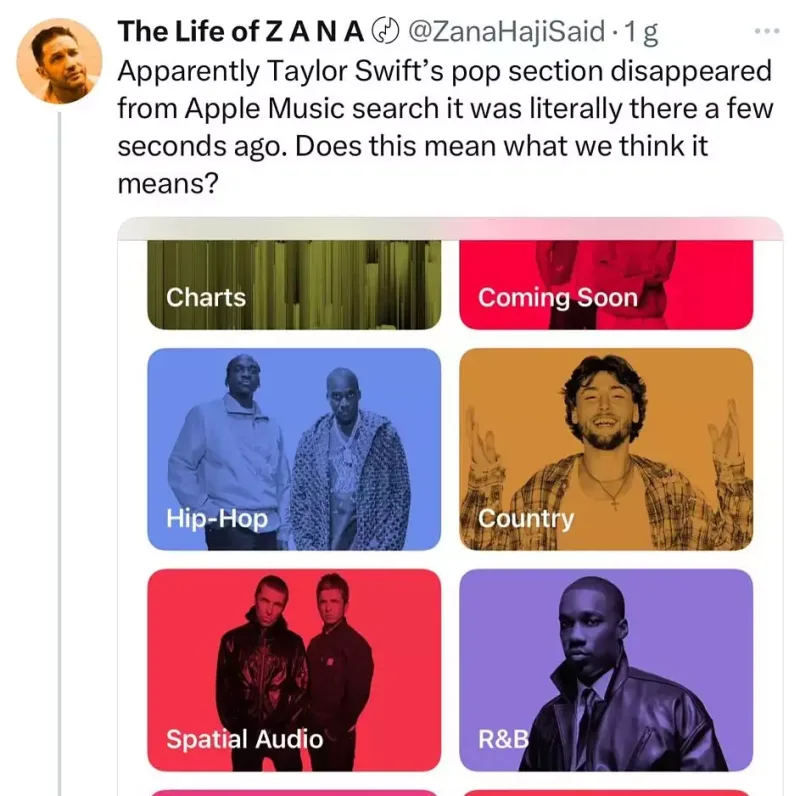The height and width of the screenshot is (796, 800).
Task: Open the three-dot more options menu
Action: tap(765, 32)
